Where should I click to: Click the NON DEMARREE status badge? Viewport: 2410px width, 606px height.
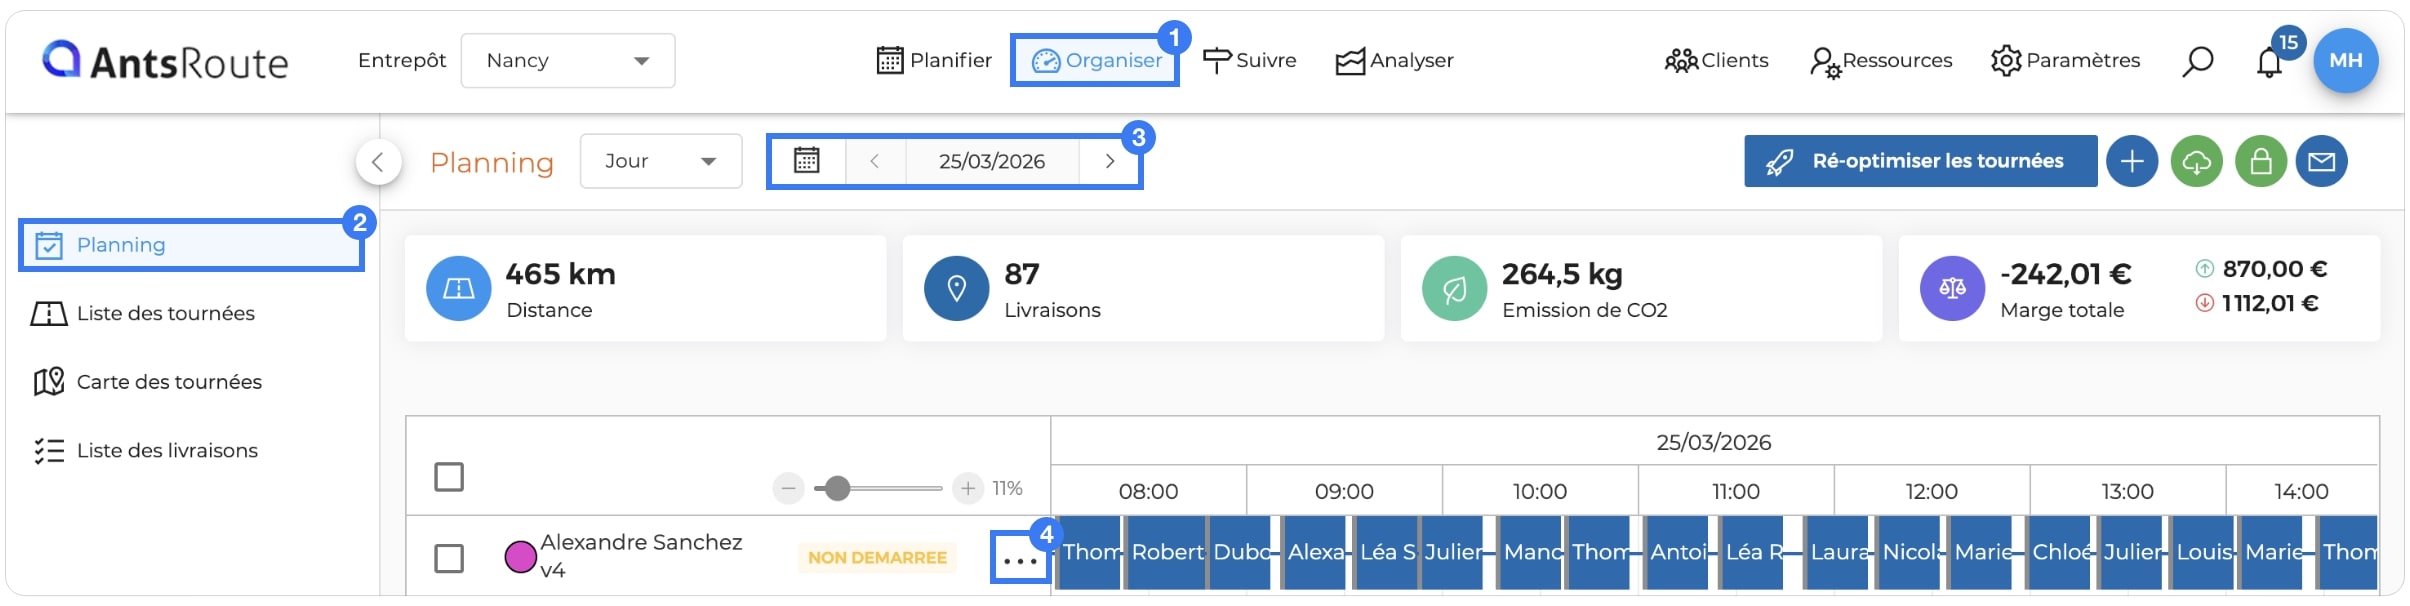(x=877, y=558)
